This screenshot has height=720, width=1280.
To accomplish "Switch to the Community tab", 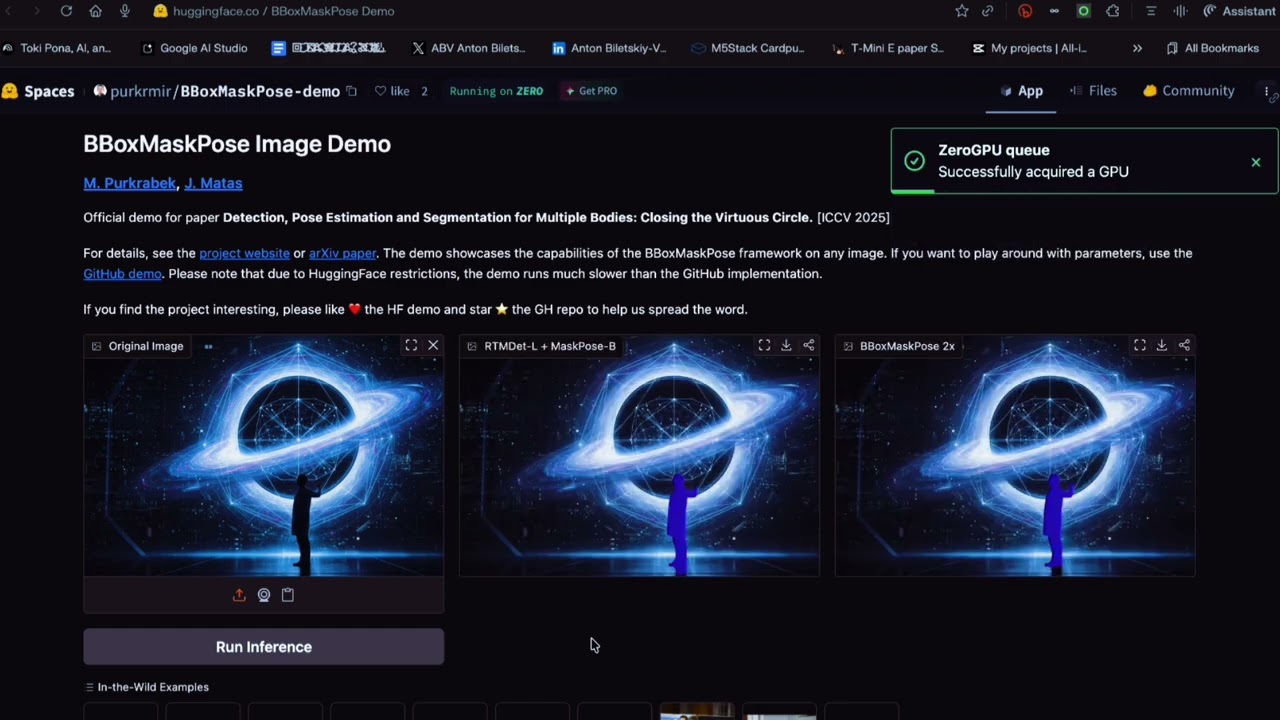I will click(x=1189, y=91).
